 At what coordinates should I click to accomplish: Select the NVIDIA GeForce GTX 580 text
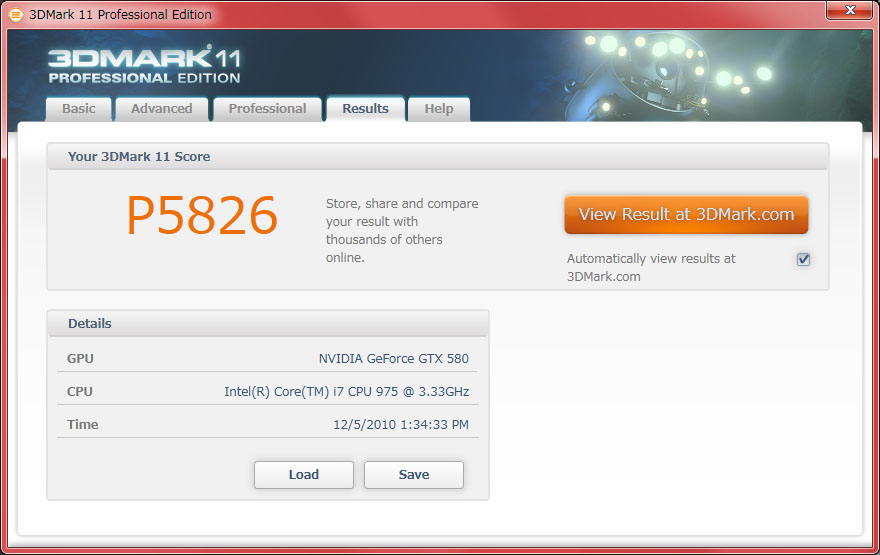(393, 359)
